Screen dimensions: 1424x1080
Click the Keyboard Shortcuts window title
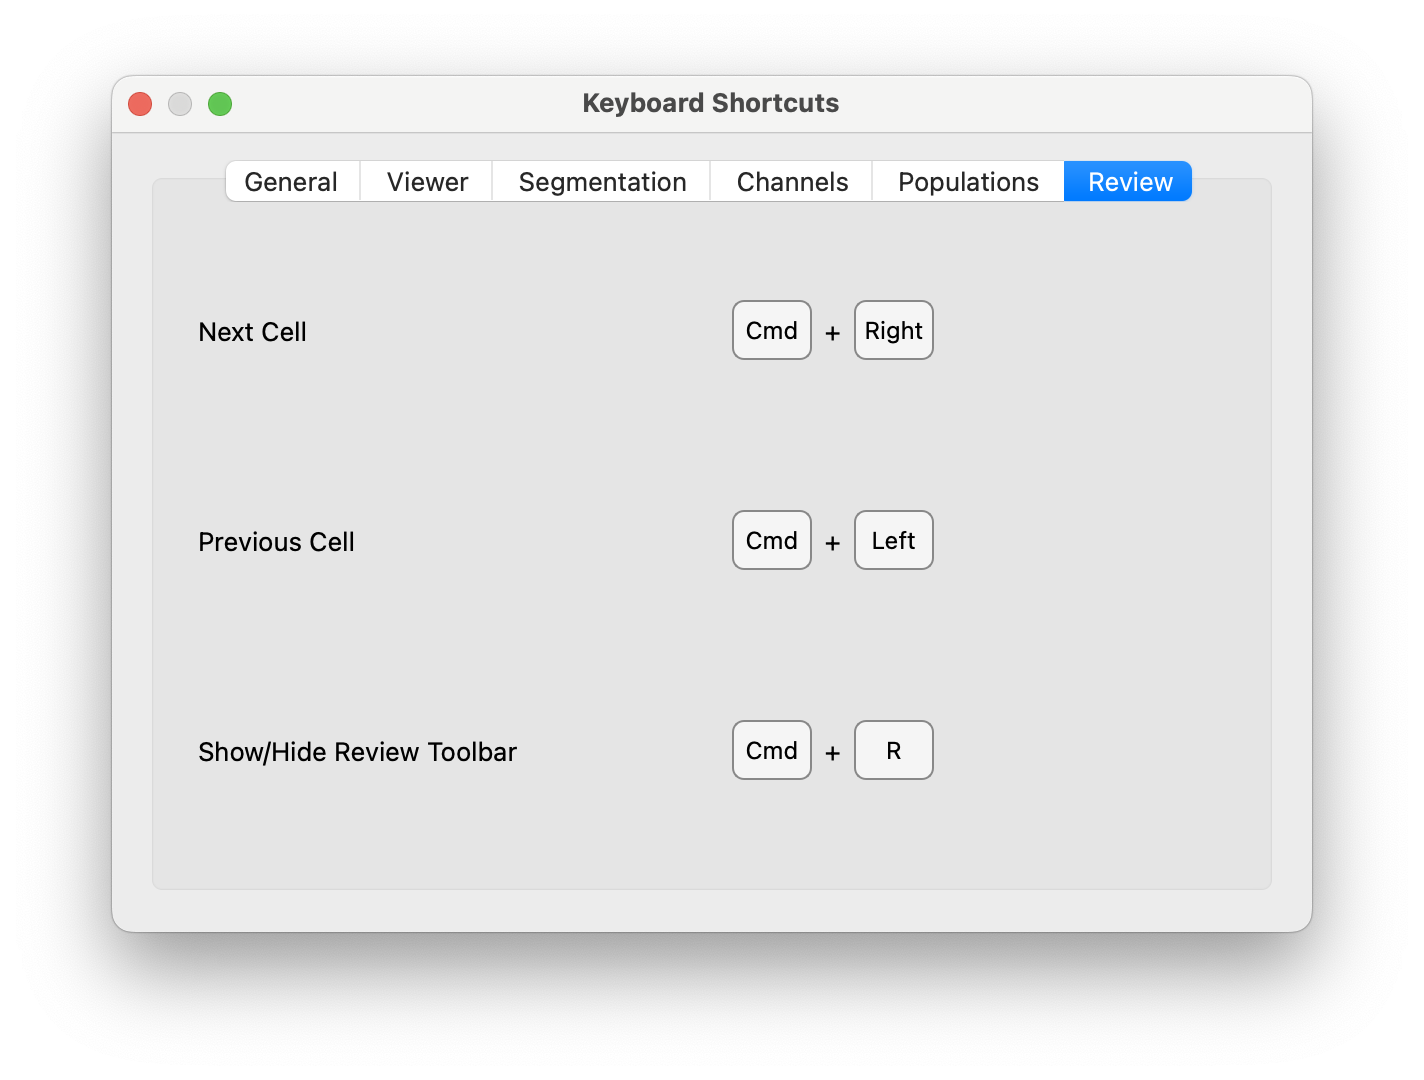tap(711, 103)
